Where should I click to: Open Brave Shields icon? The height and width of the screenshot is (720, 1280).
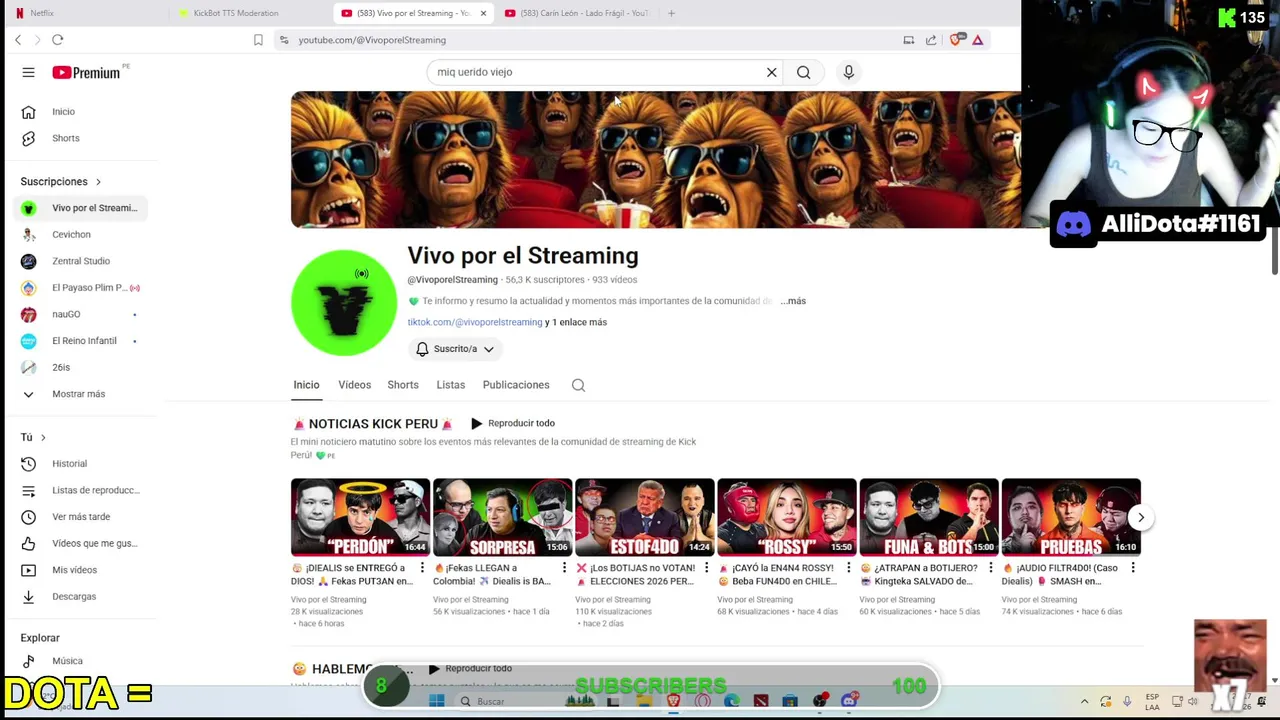(x=956, y=40)
